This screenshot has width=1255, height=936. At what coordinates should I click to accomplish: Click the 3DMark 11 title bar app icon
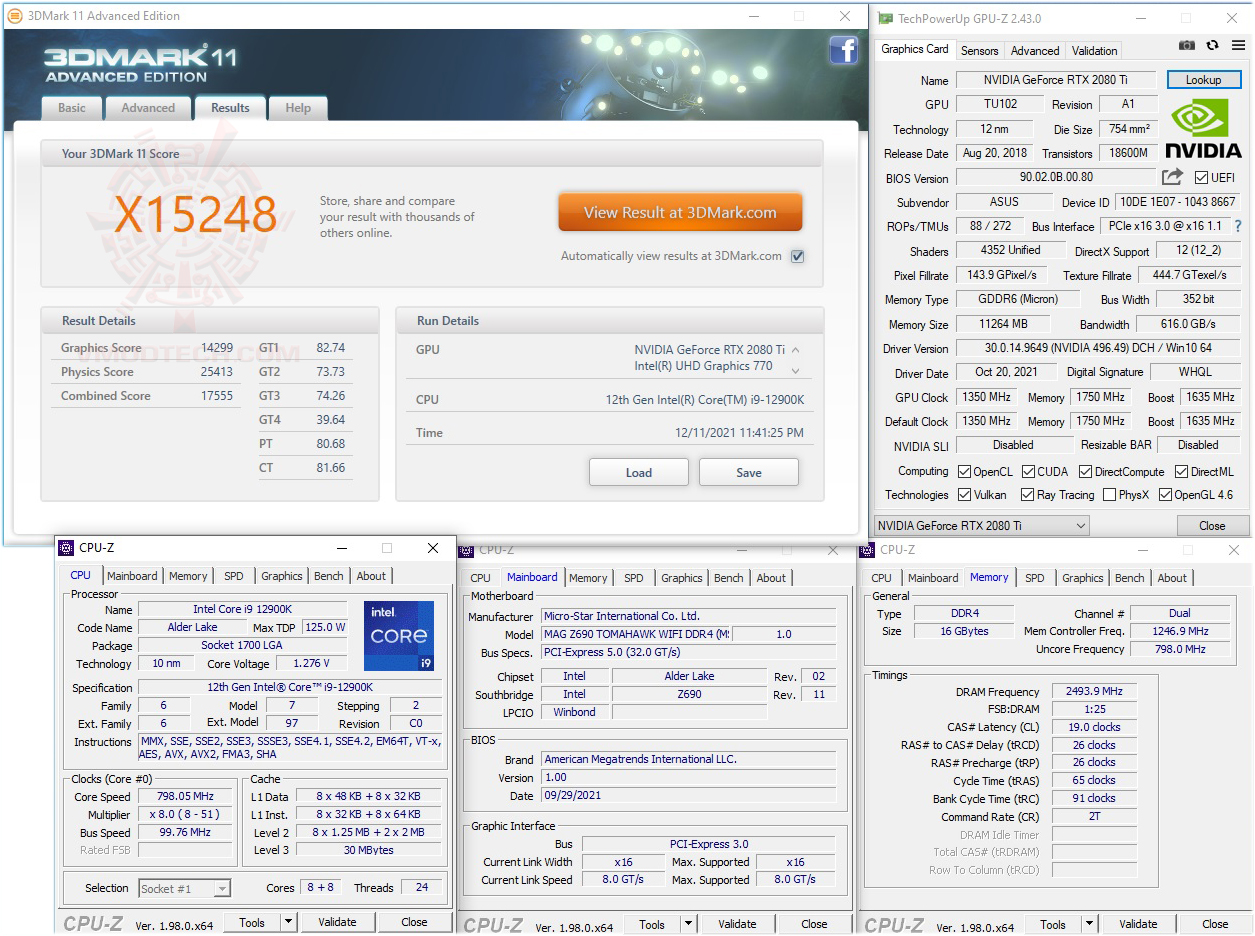click(x=15, y=16)
